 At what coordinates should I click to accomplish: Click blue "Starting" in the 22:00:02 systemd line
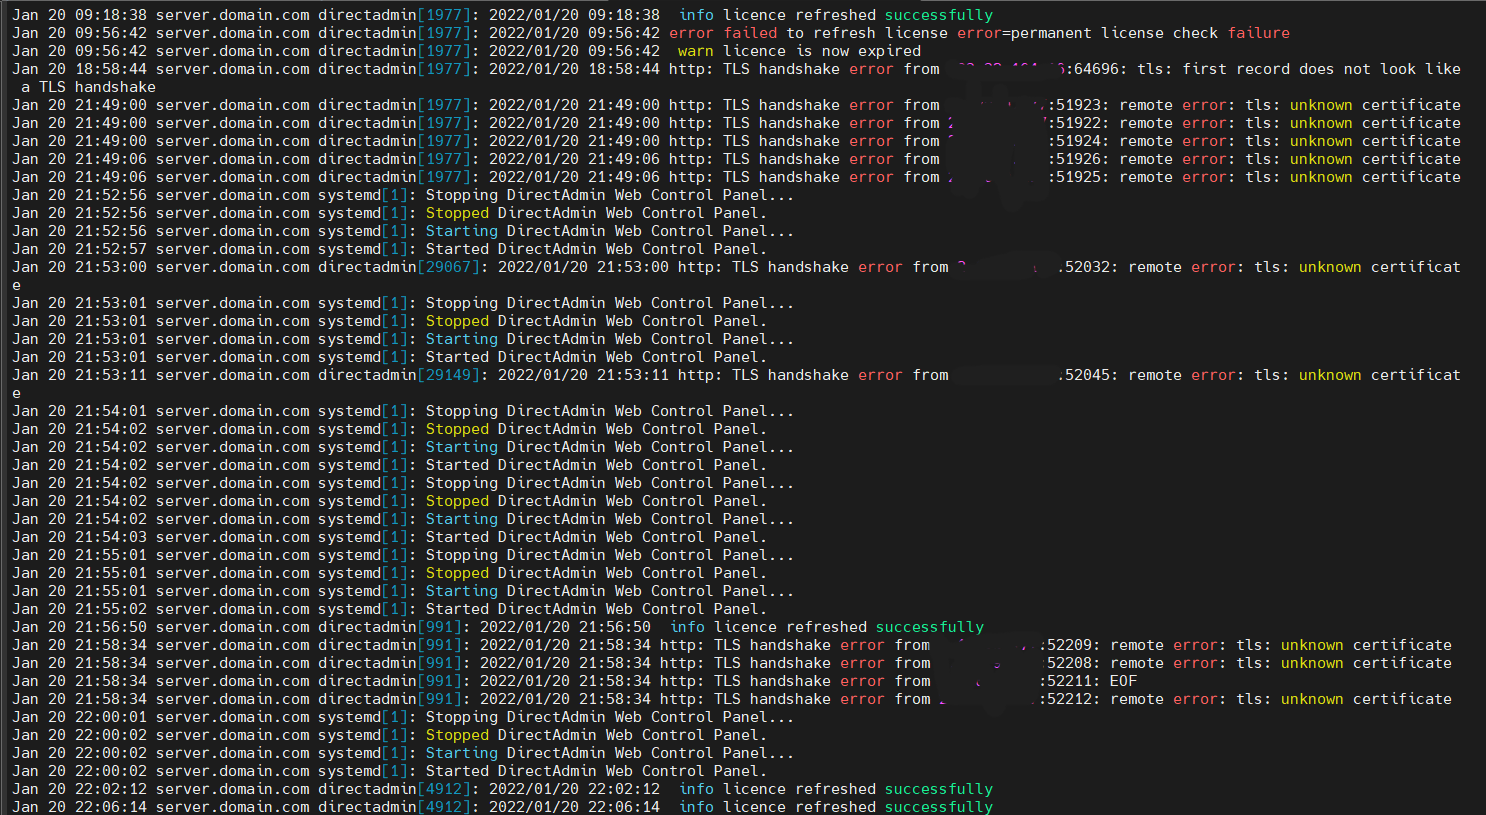(461, 753)
